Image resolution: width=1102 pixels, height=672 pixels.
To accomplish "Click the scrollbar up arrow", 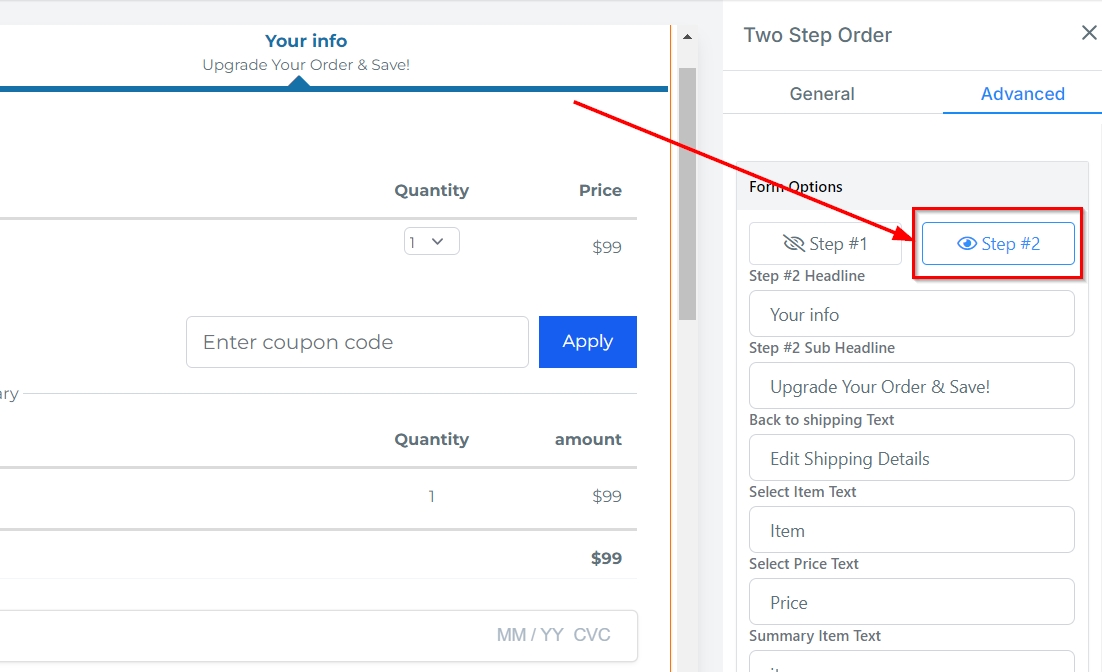I will pyautogui.click(x=687, y=37).
